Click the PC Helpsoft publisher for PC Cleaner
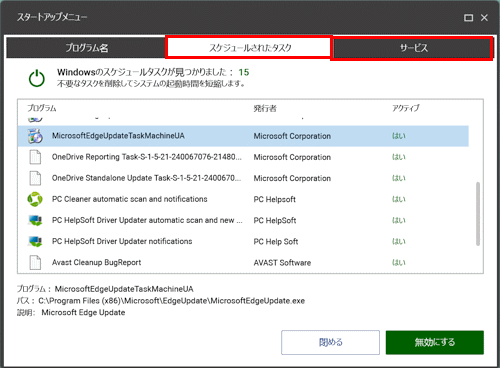 274,199
